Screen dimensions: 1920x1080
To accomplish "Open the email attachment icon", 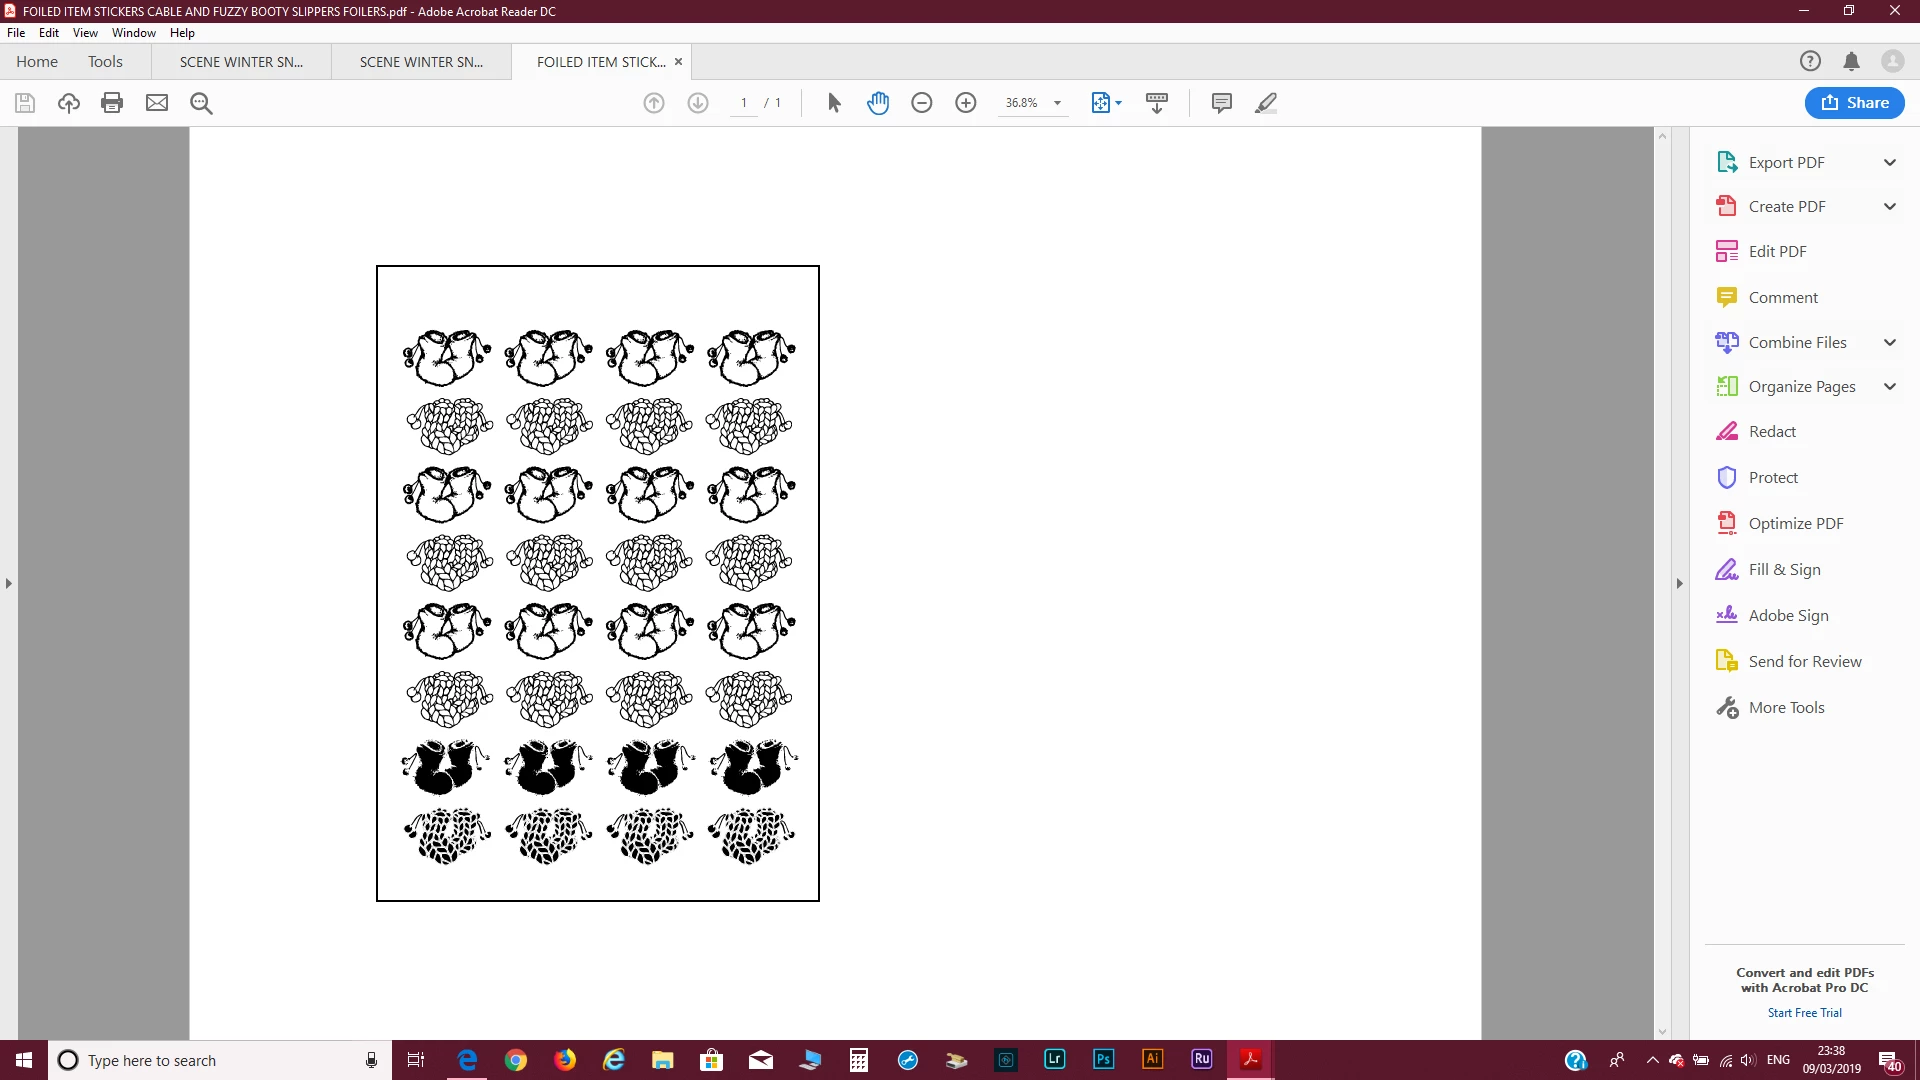I will coord(157,103).
